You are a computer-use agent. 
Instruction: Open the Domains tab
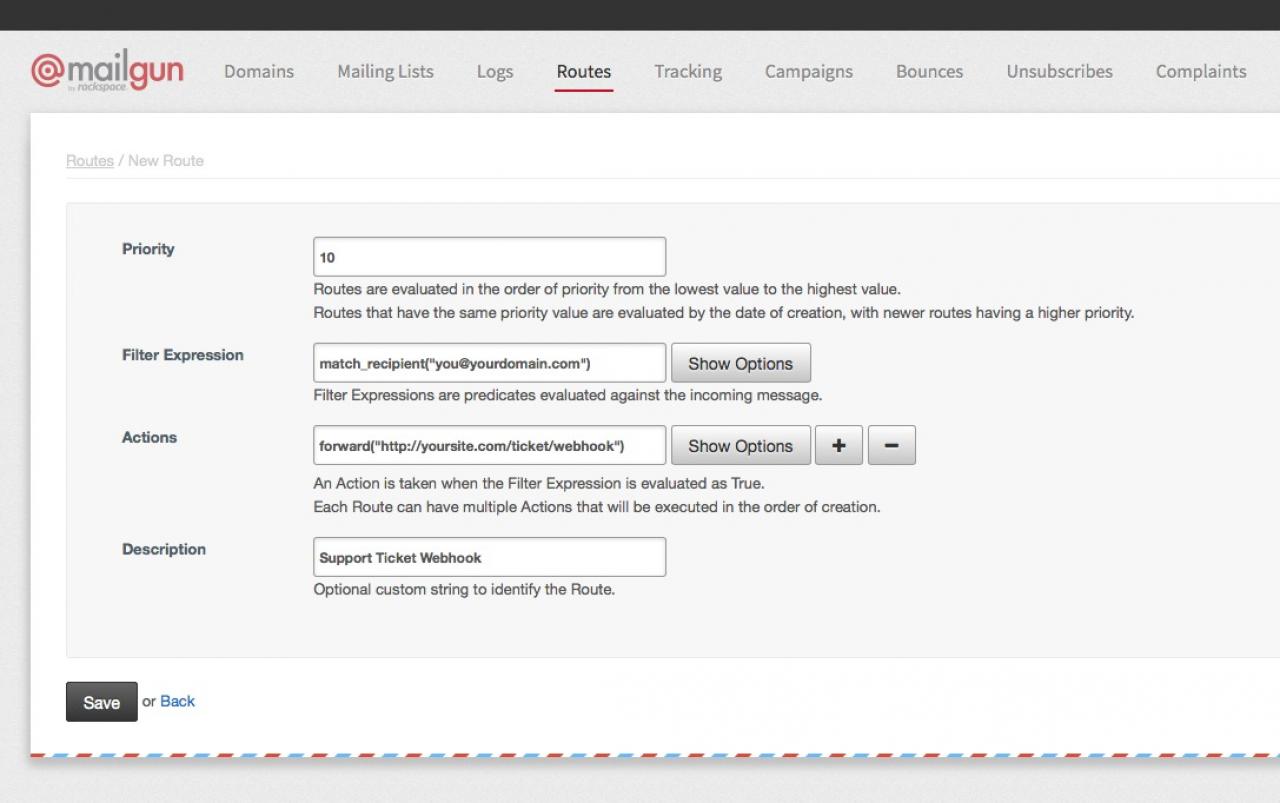click(x=259, y=72)
